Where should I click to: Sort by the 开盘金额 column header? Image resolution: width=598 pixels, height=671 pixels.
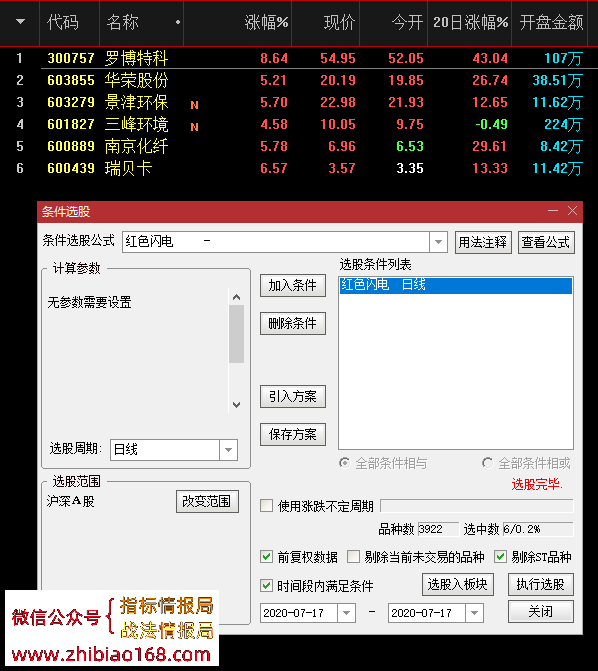[551, 22]
